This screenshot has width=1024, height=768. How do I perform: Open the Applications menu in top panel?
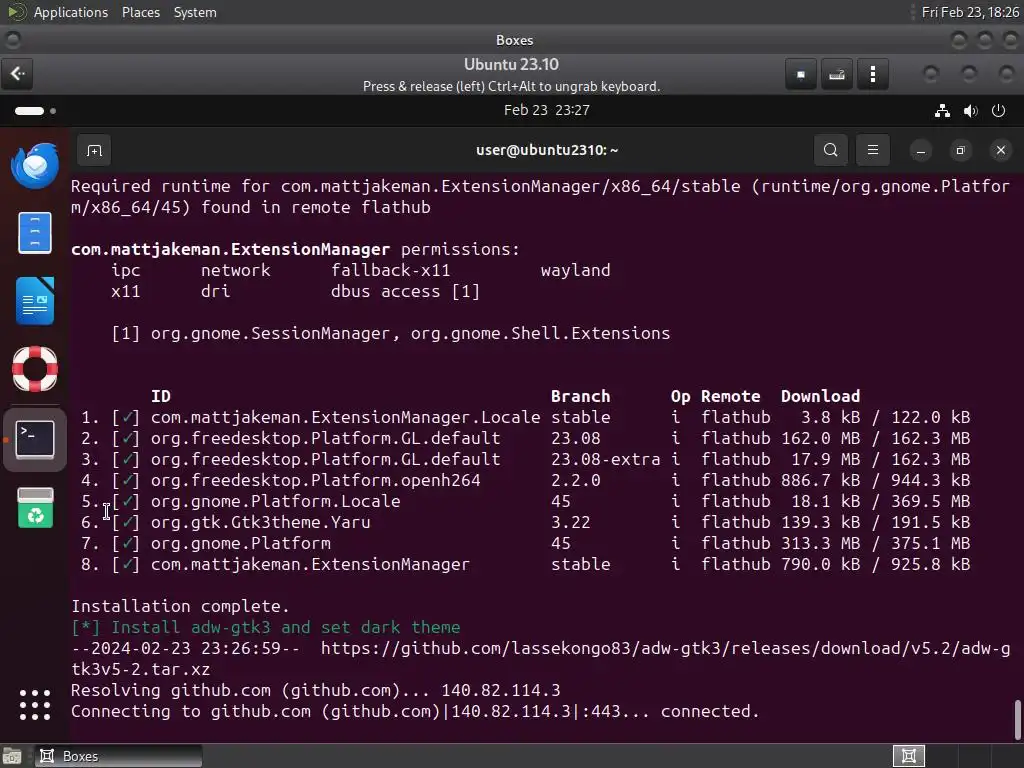coord(71,12)
